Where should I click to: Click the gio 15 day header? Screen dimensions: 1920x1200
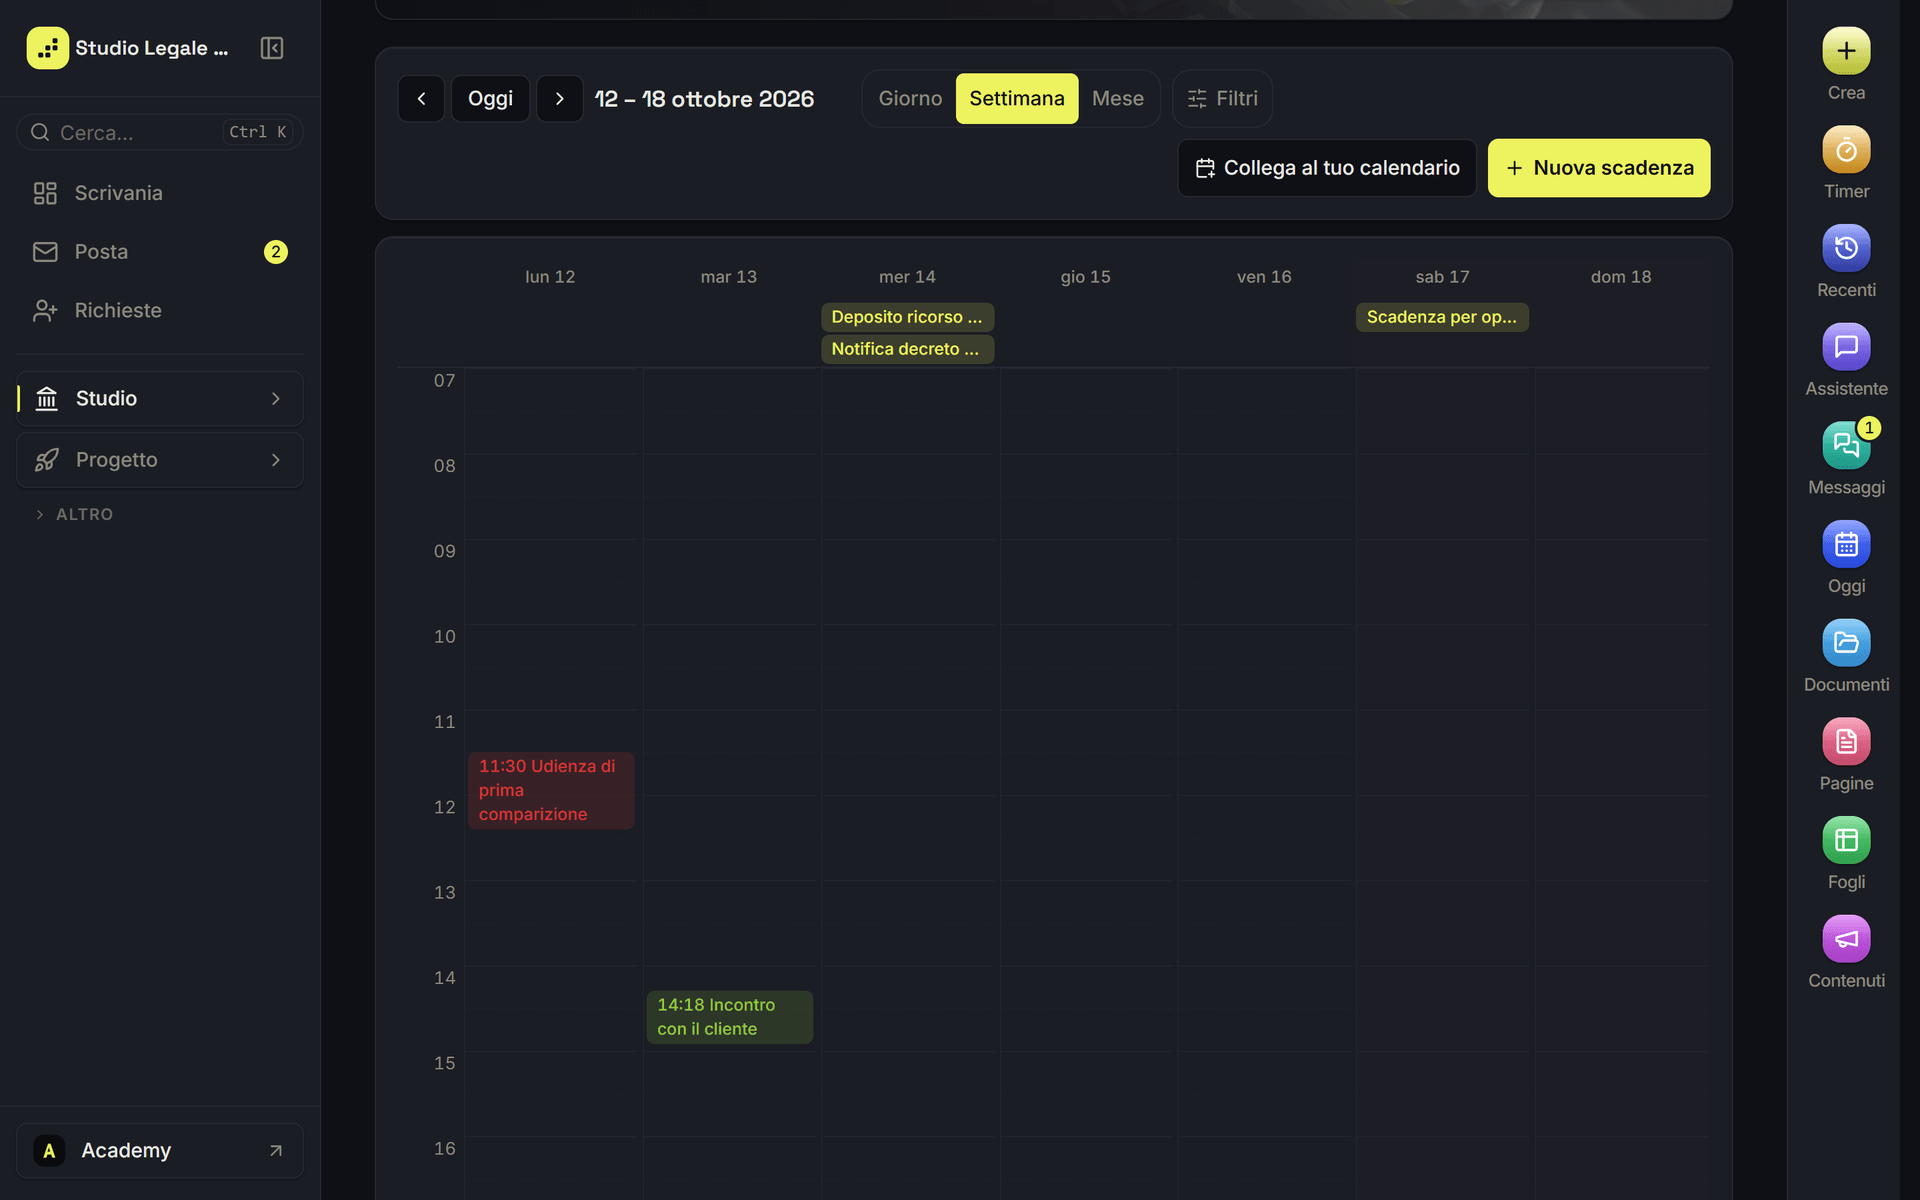(x=1086, y=277)
